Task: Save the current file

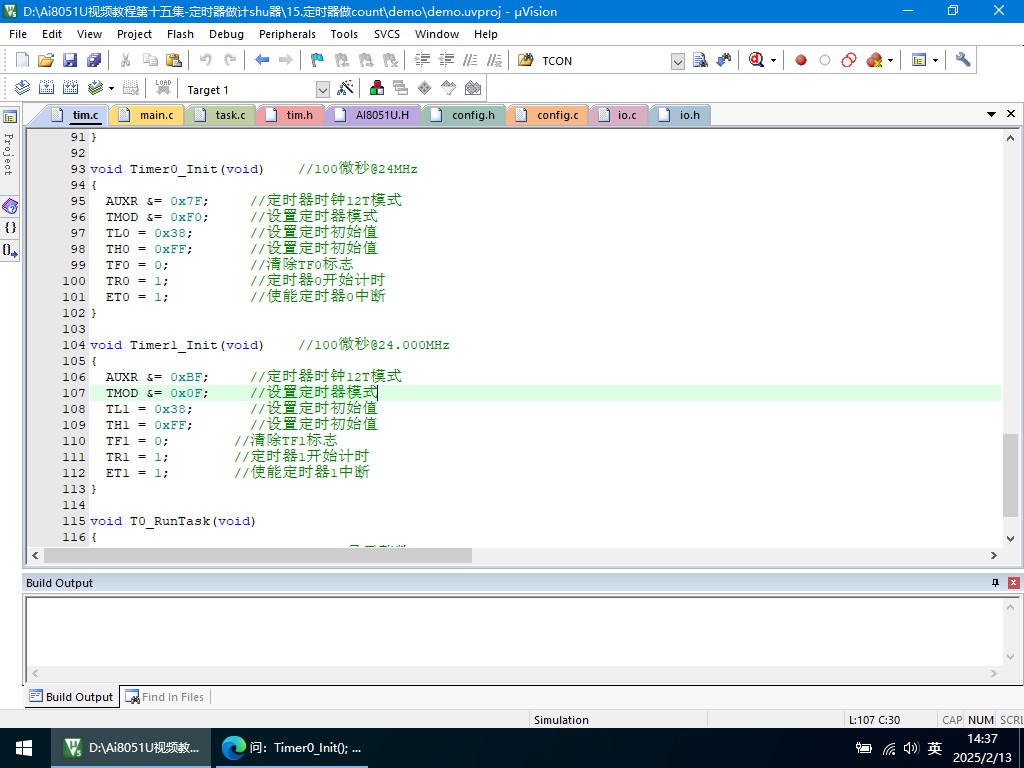Action: click(70, 60)
